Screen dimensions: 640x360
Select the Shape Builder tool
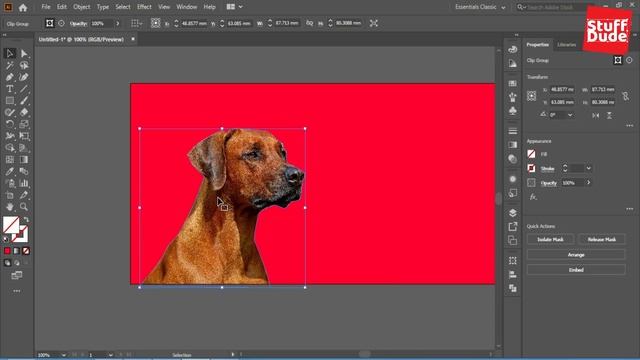[10, 148]
